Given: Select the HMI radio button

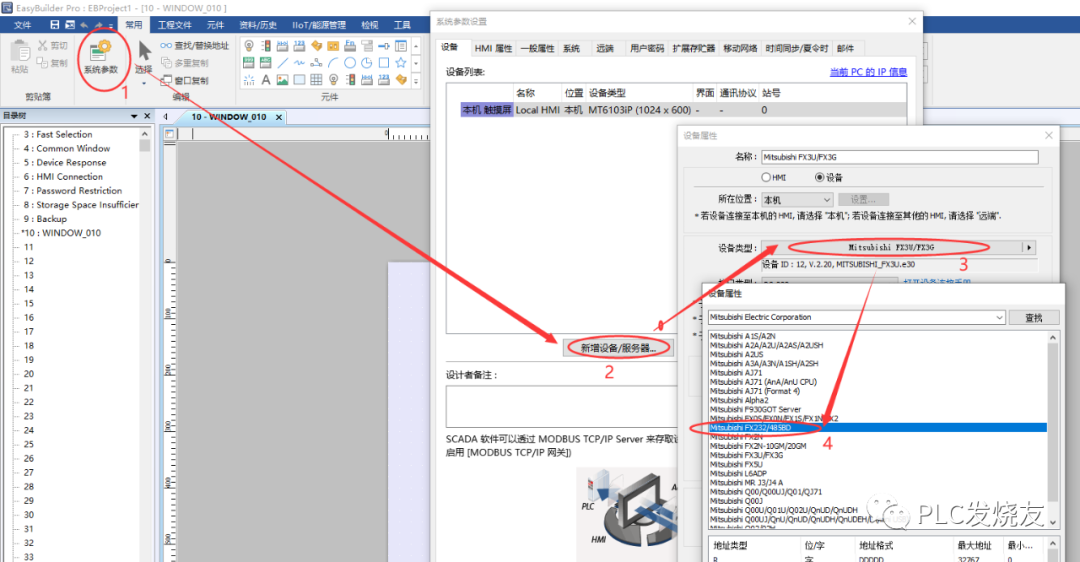Looking at the screenshot, I should [x=767, y=177].
